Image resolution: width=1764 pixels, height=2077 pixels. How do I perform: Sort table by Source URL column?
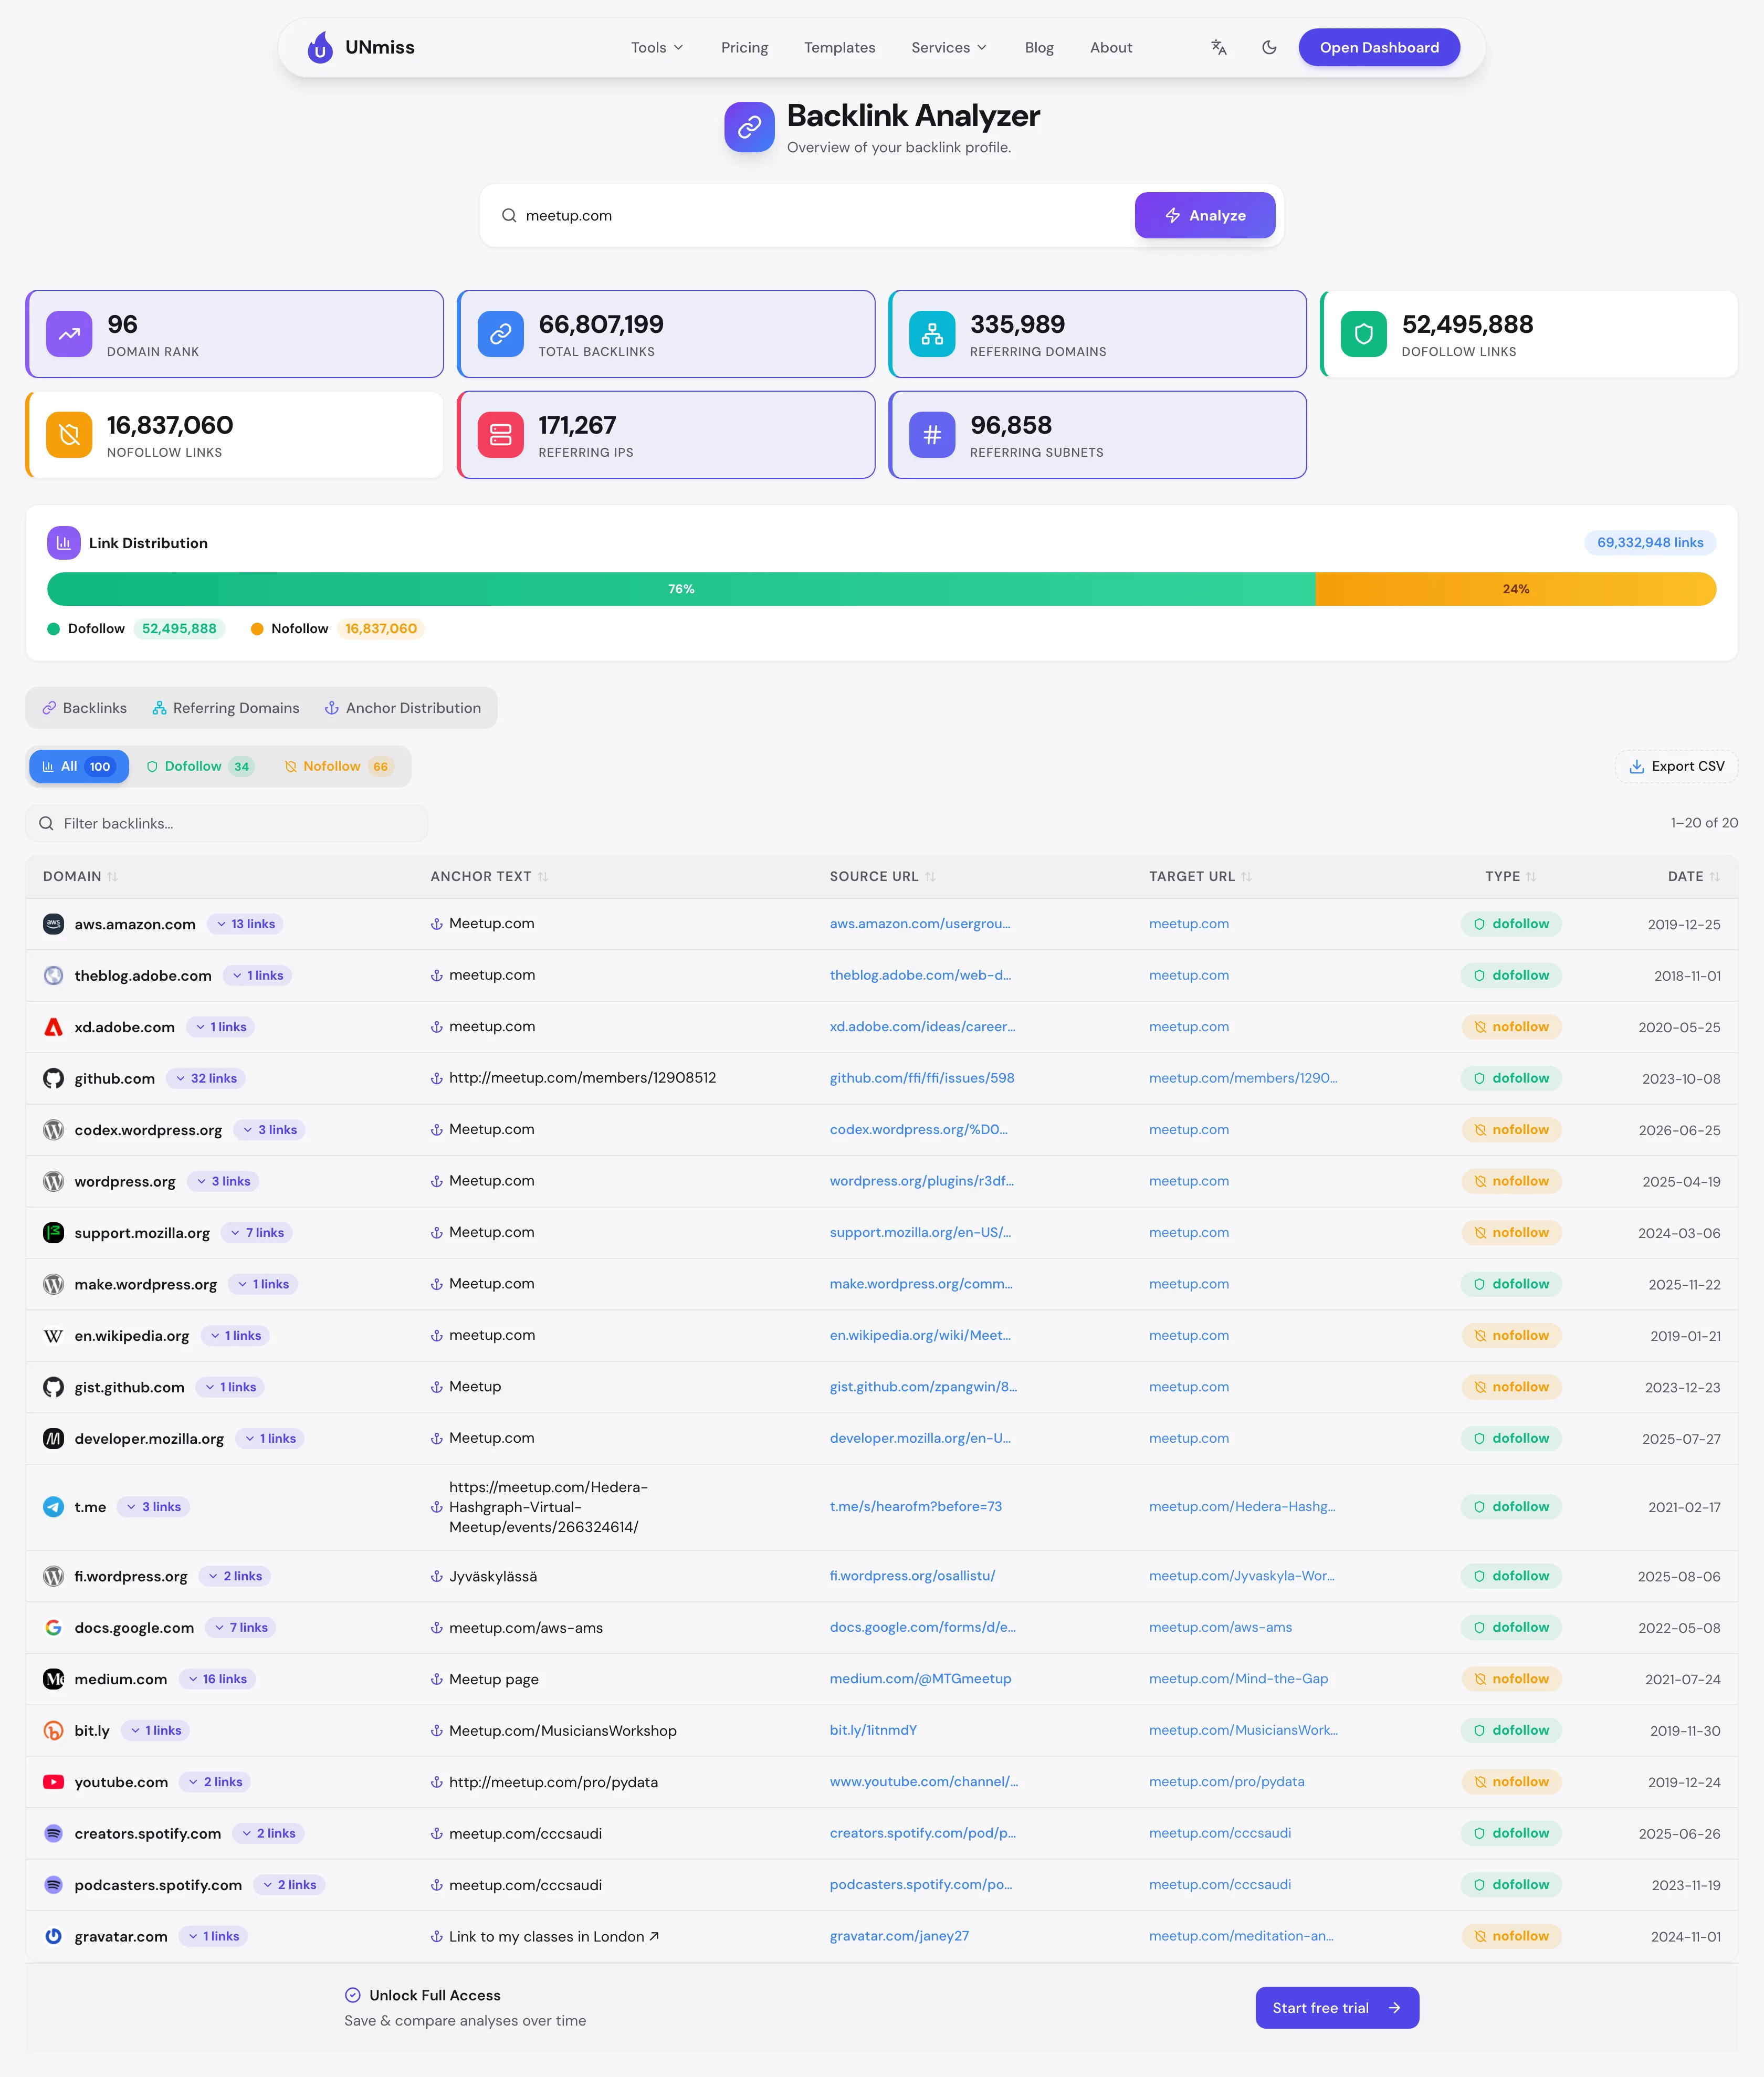[882, 876]
